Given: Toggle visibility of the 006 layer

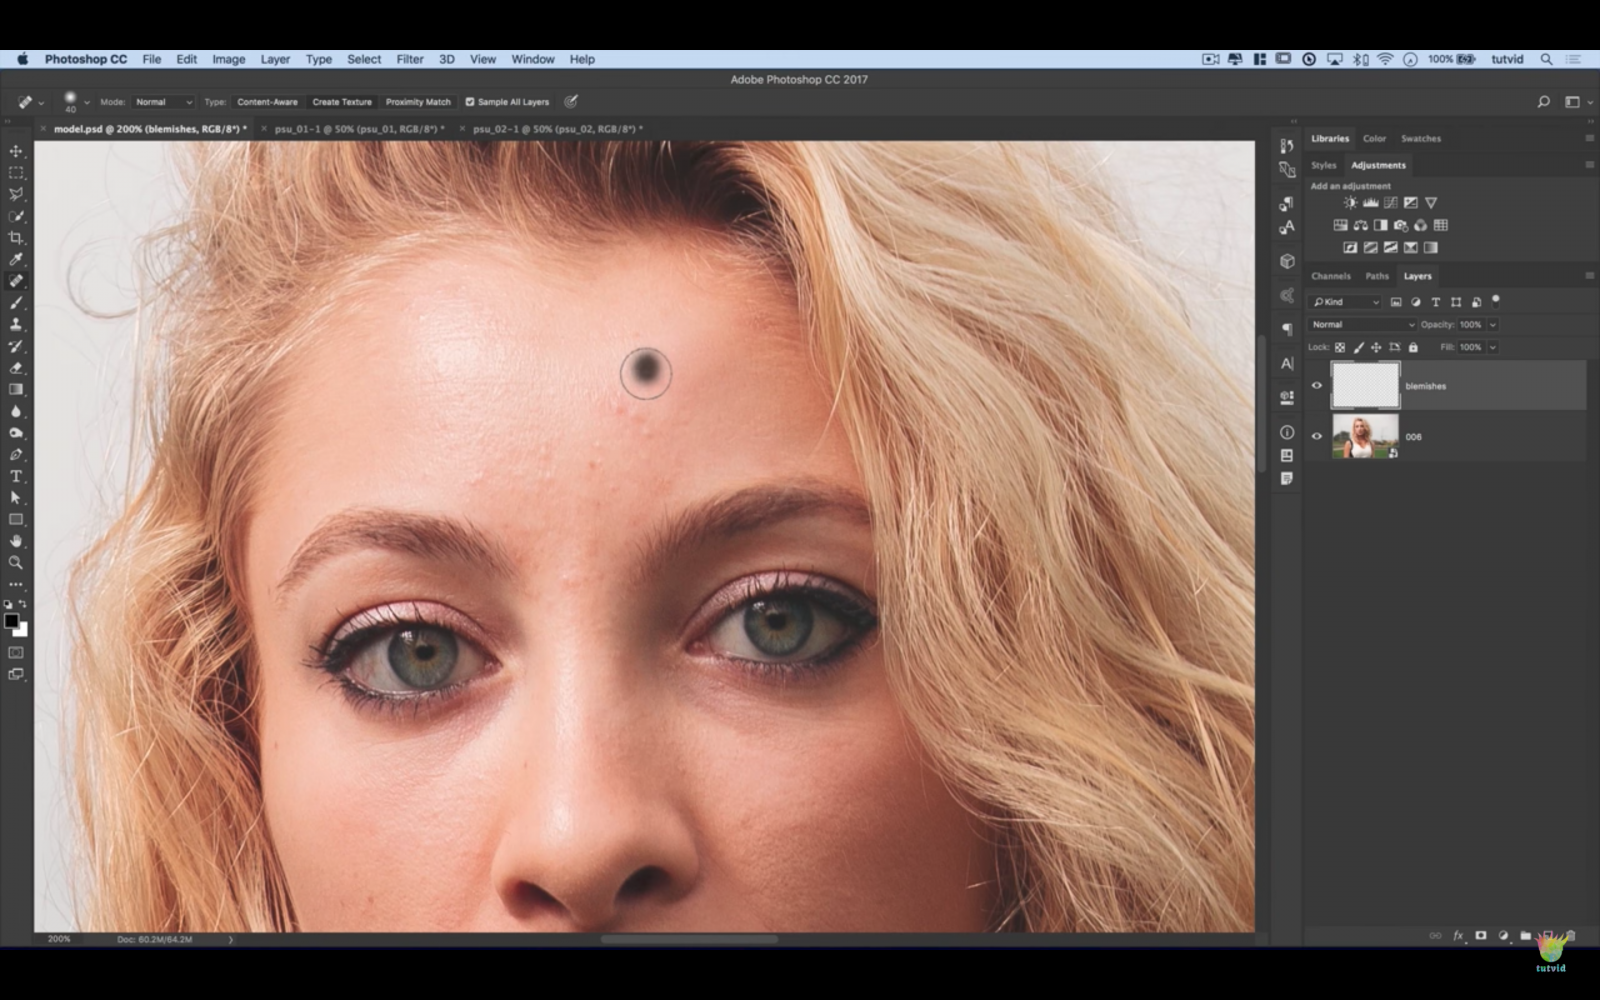Looking at the screenshot, I should pos(1317,435).
